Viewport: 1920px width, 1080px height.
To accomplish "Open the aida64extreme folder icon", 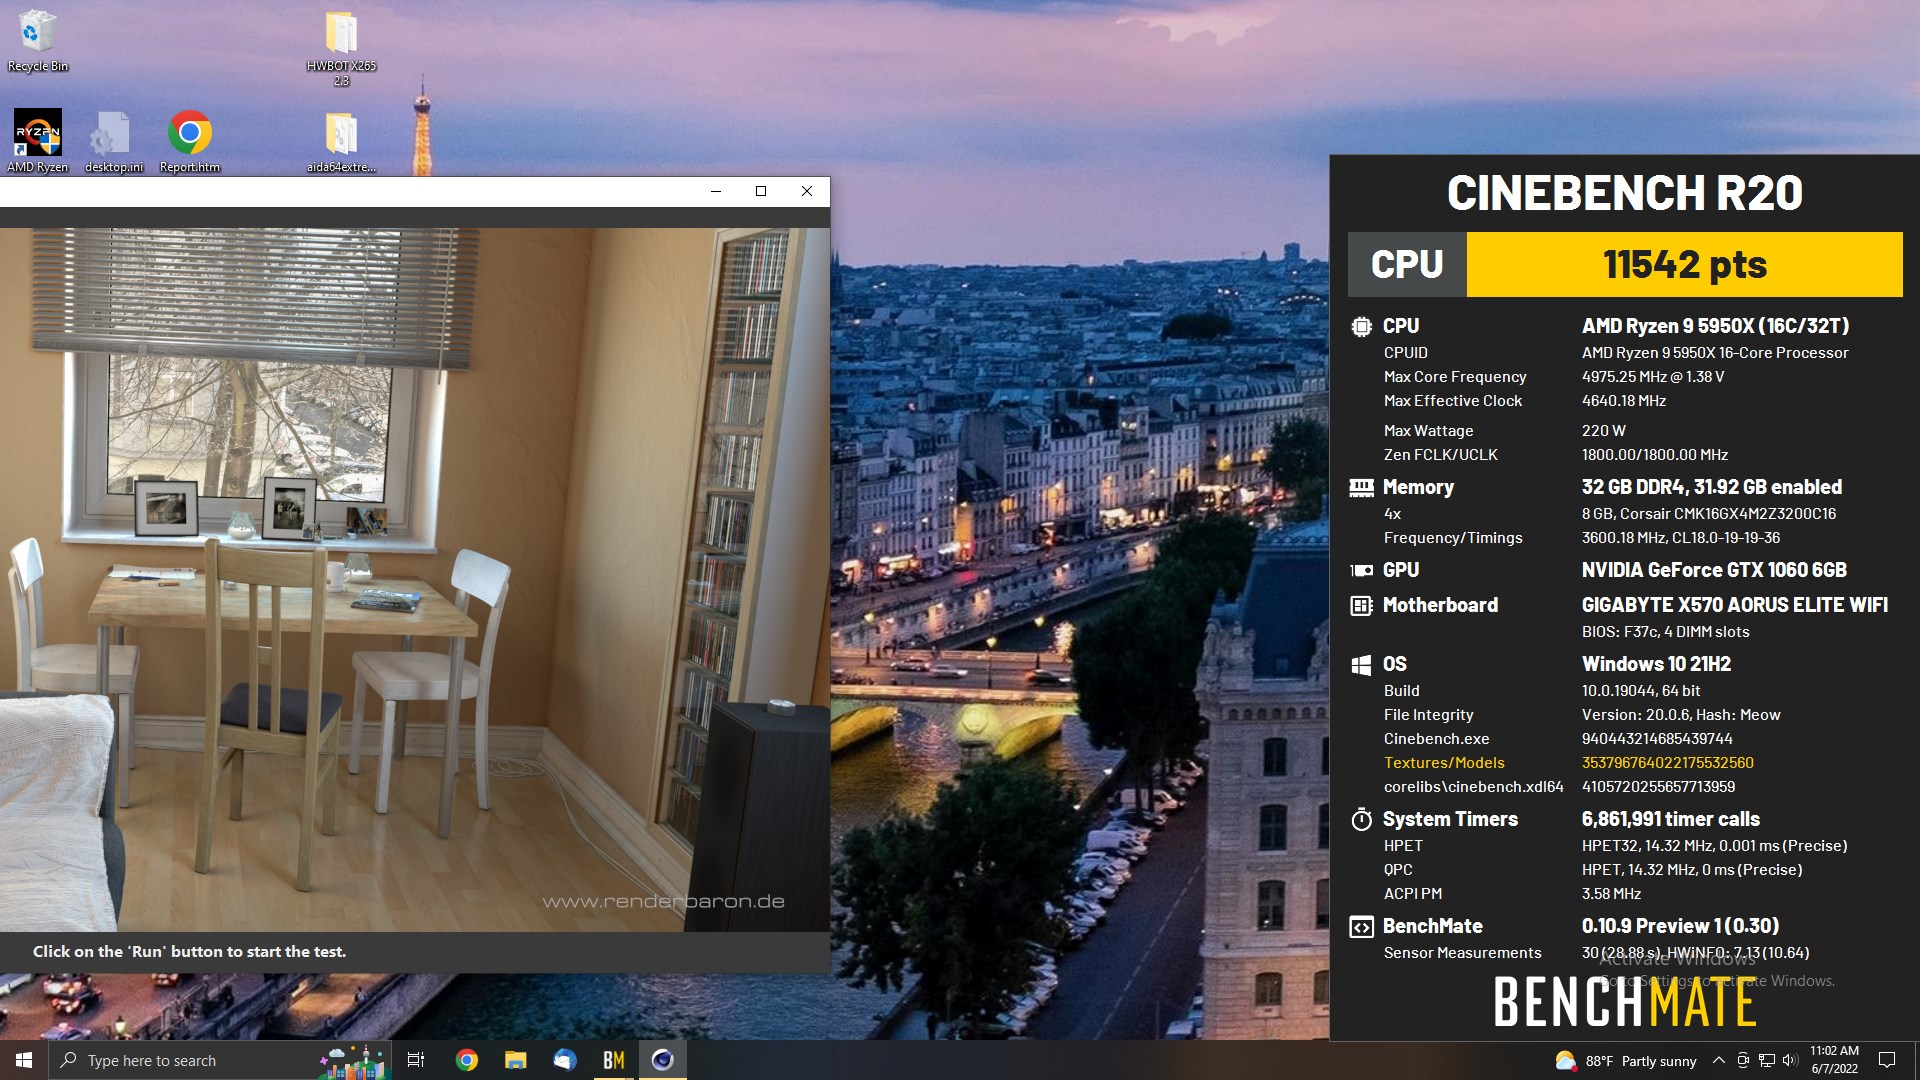I will pyautogui.click(x=341, y=140).
